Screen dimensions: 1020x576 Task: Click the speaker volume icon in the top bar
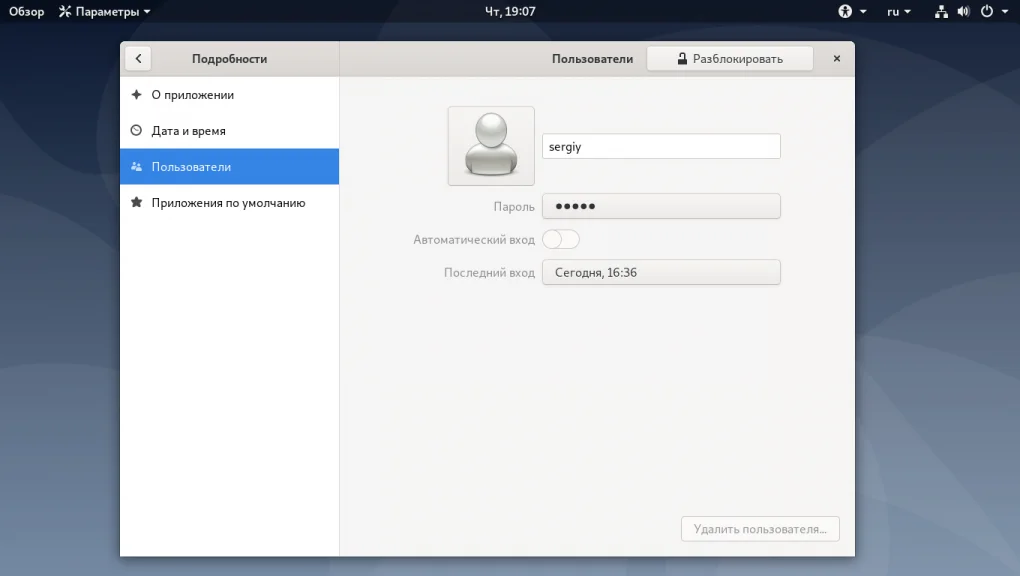coord(962,11)
